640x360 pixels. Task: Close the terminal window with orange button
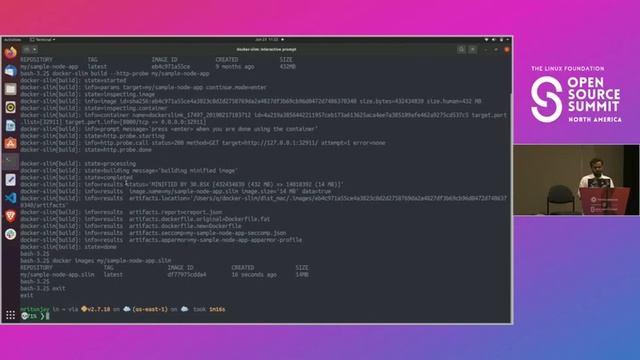point(507,49)
